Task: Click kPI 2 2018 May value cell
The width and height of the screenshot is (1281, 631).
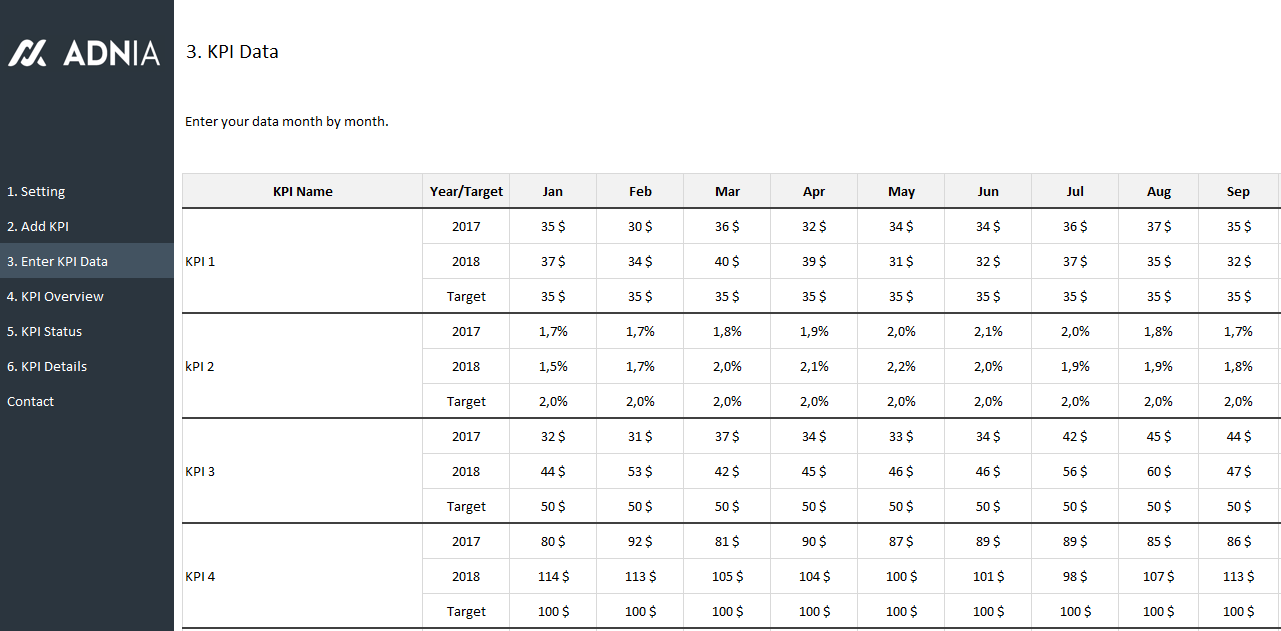Action: 901,367
